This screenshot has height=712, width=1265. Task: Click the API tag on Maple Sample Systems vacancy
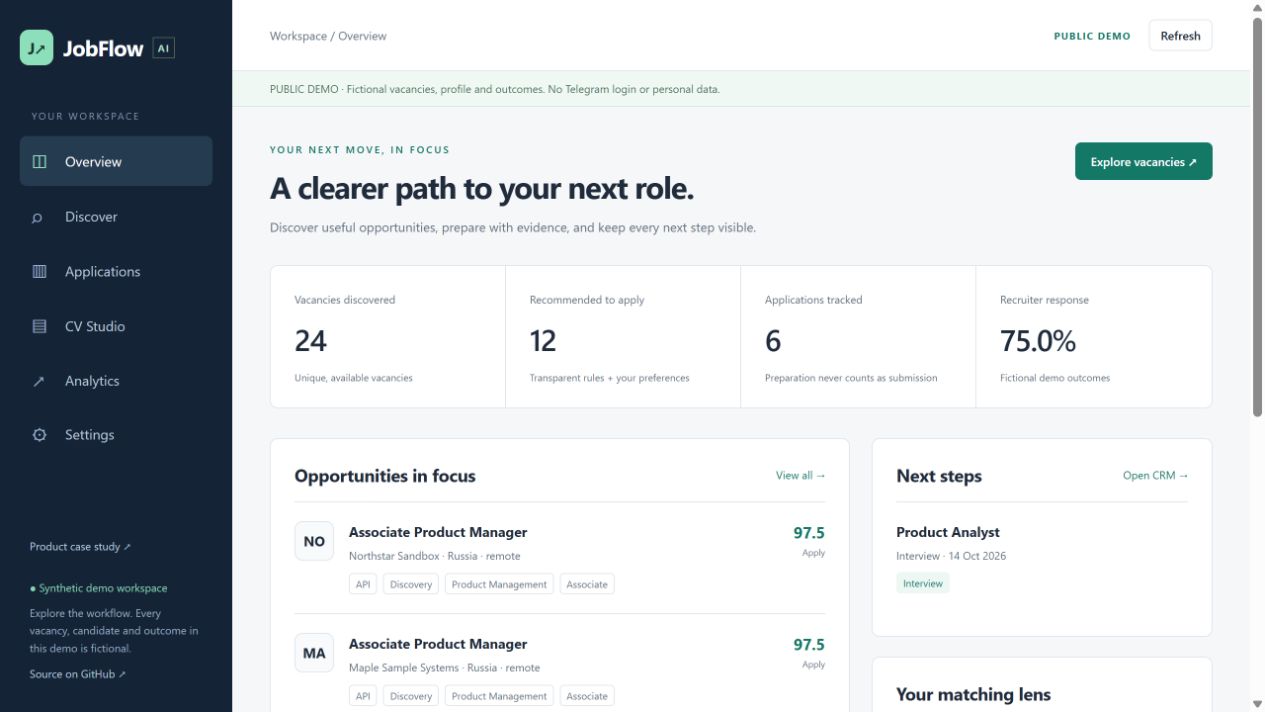point(363,696)
